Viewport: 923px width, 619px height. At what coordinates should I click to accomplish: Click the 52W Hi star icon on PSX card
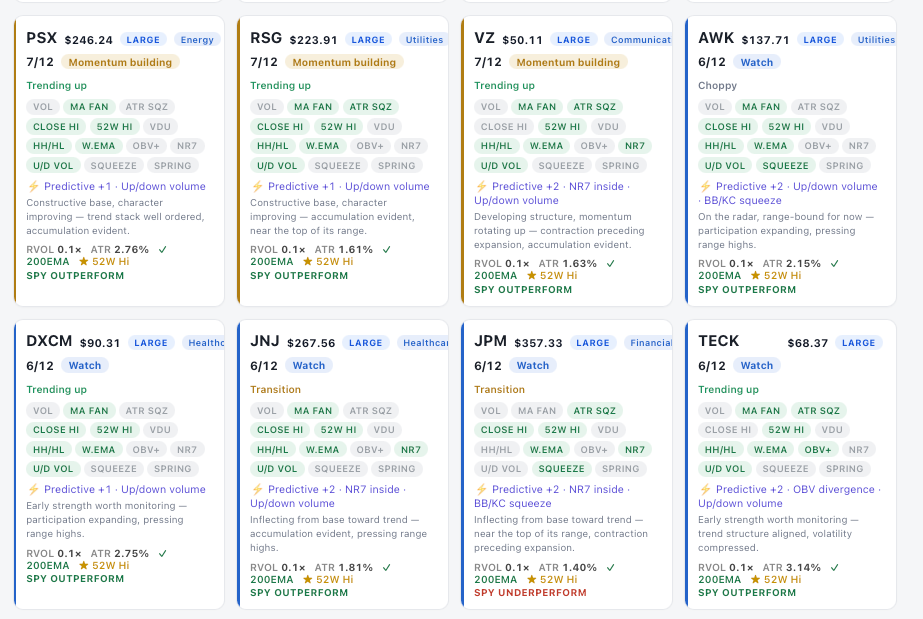tap(84, 261)
